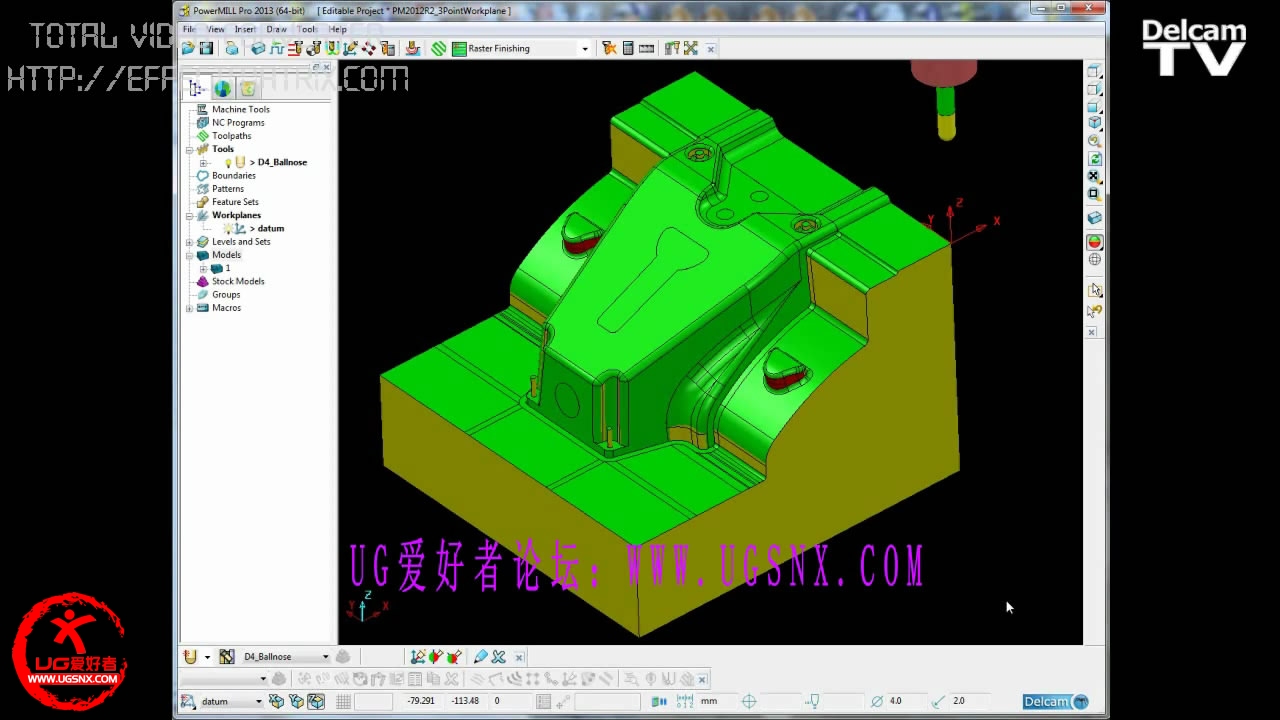Viewport: 1280px width, 720px height.
Task: Click the Zoom Box icon
Action: 1094,193
